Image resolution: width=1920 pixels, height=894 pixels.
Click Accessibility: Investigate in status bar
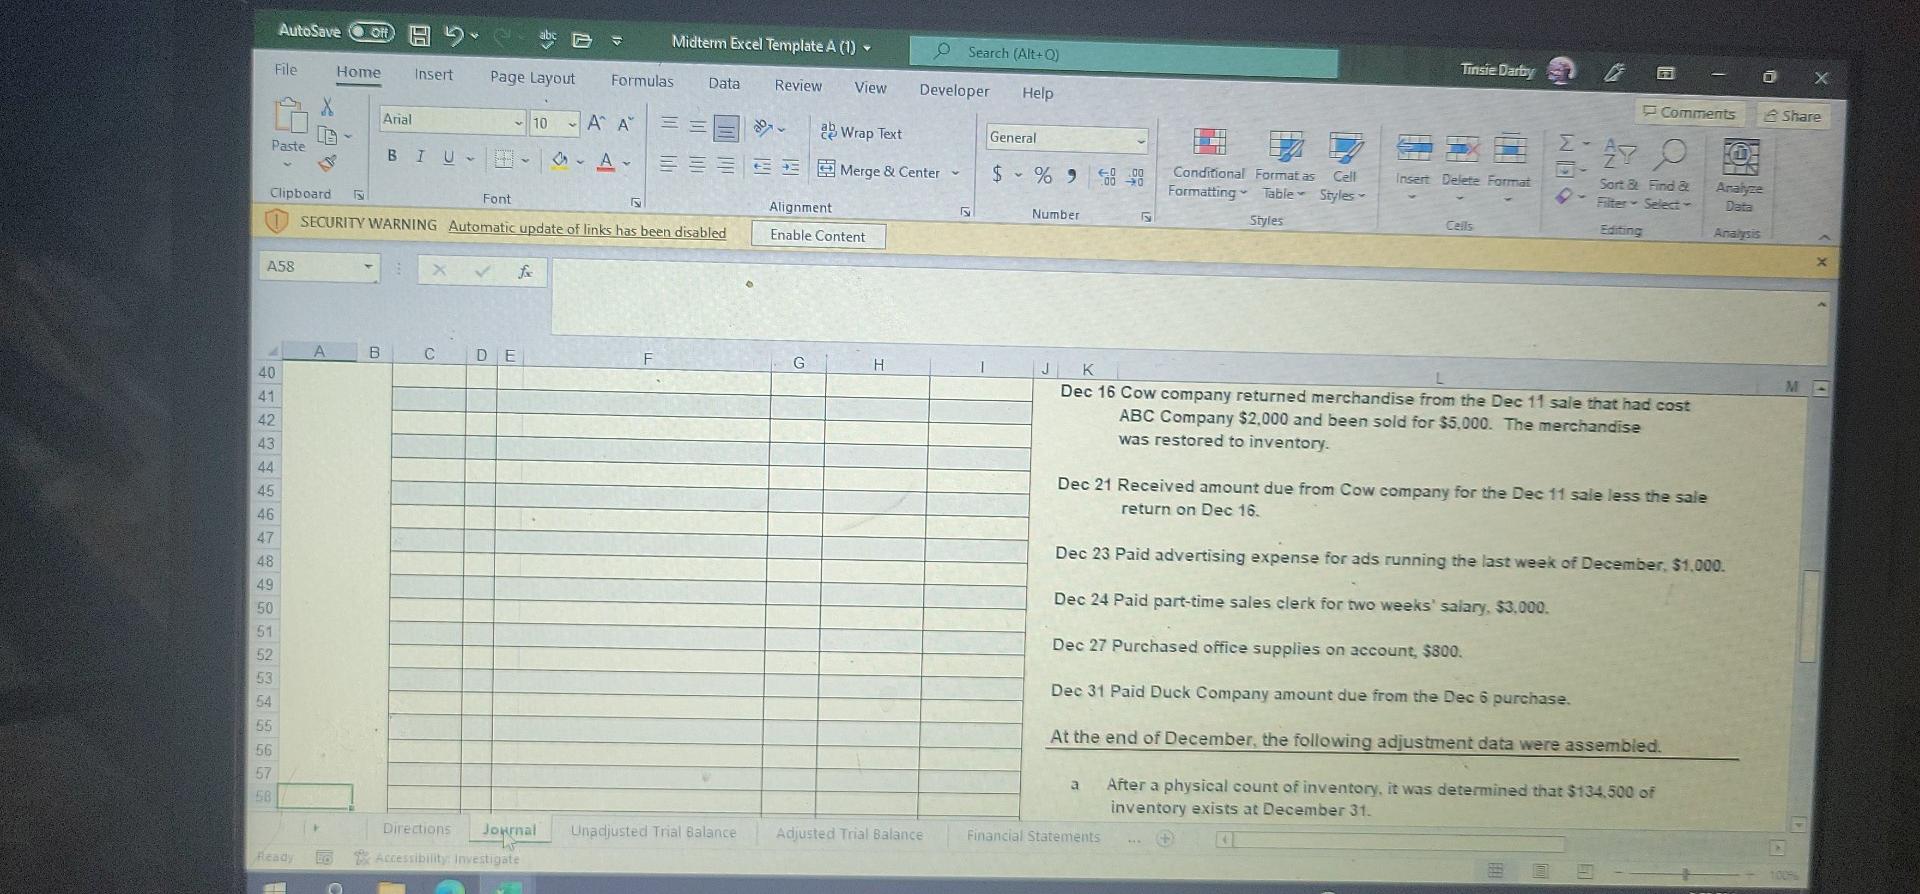(438, 859)
